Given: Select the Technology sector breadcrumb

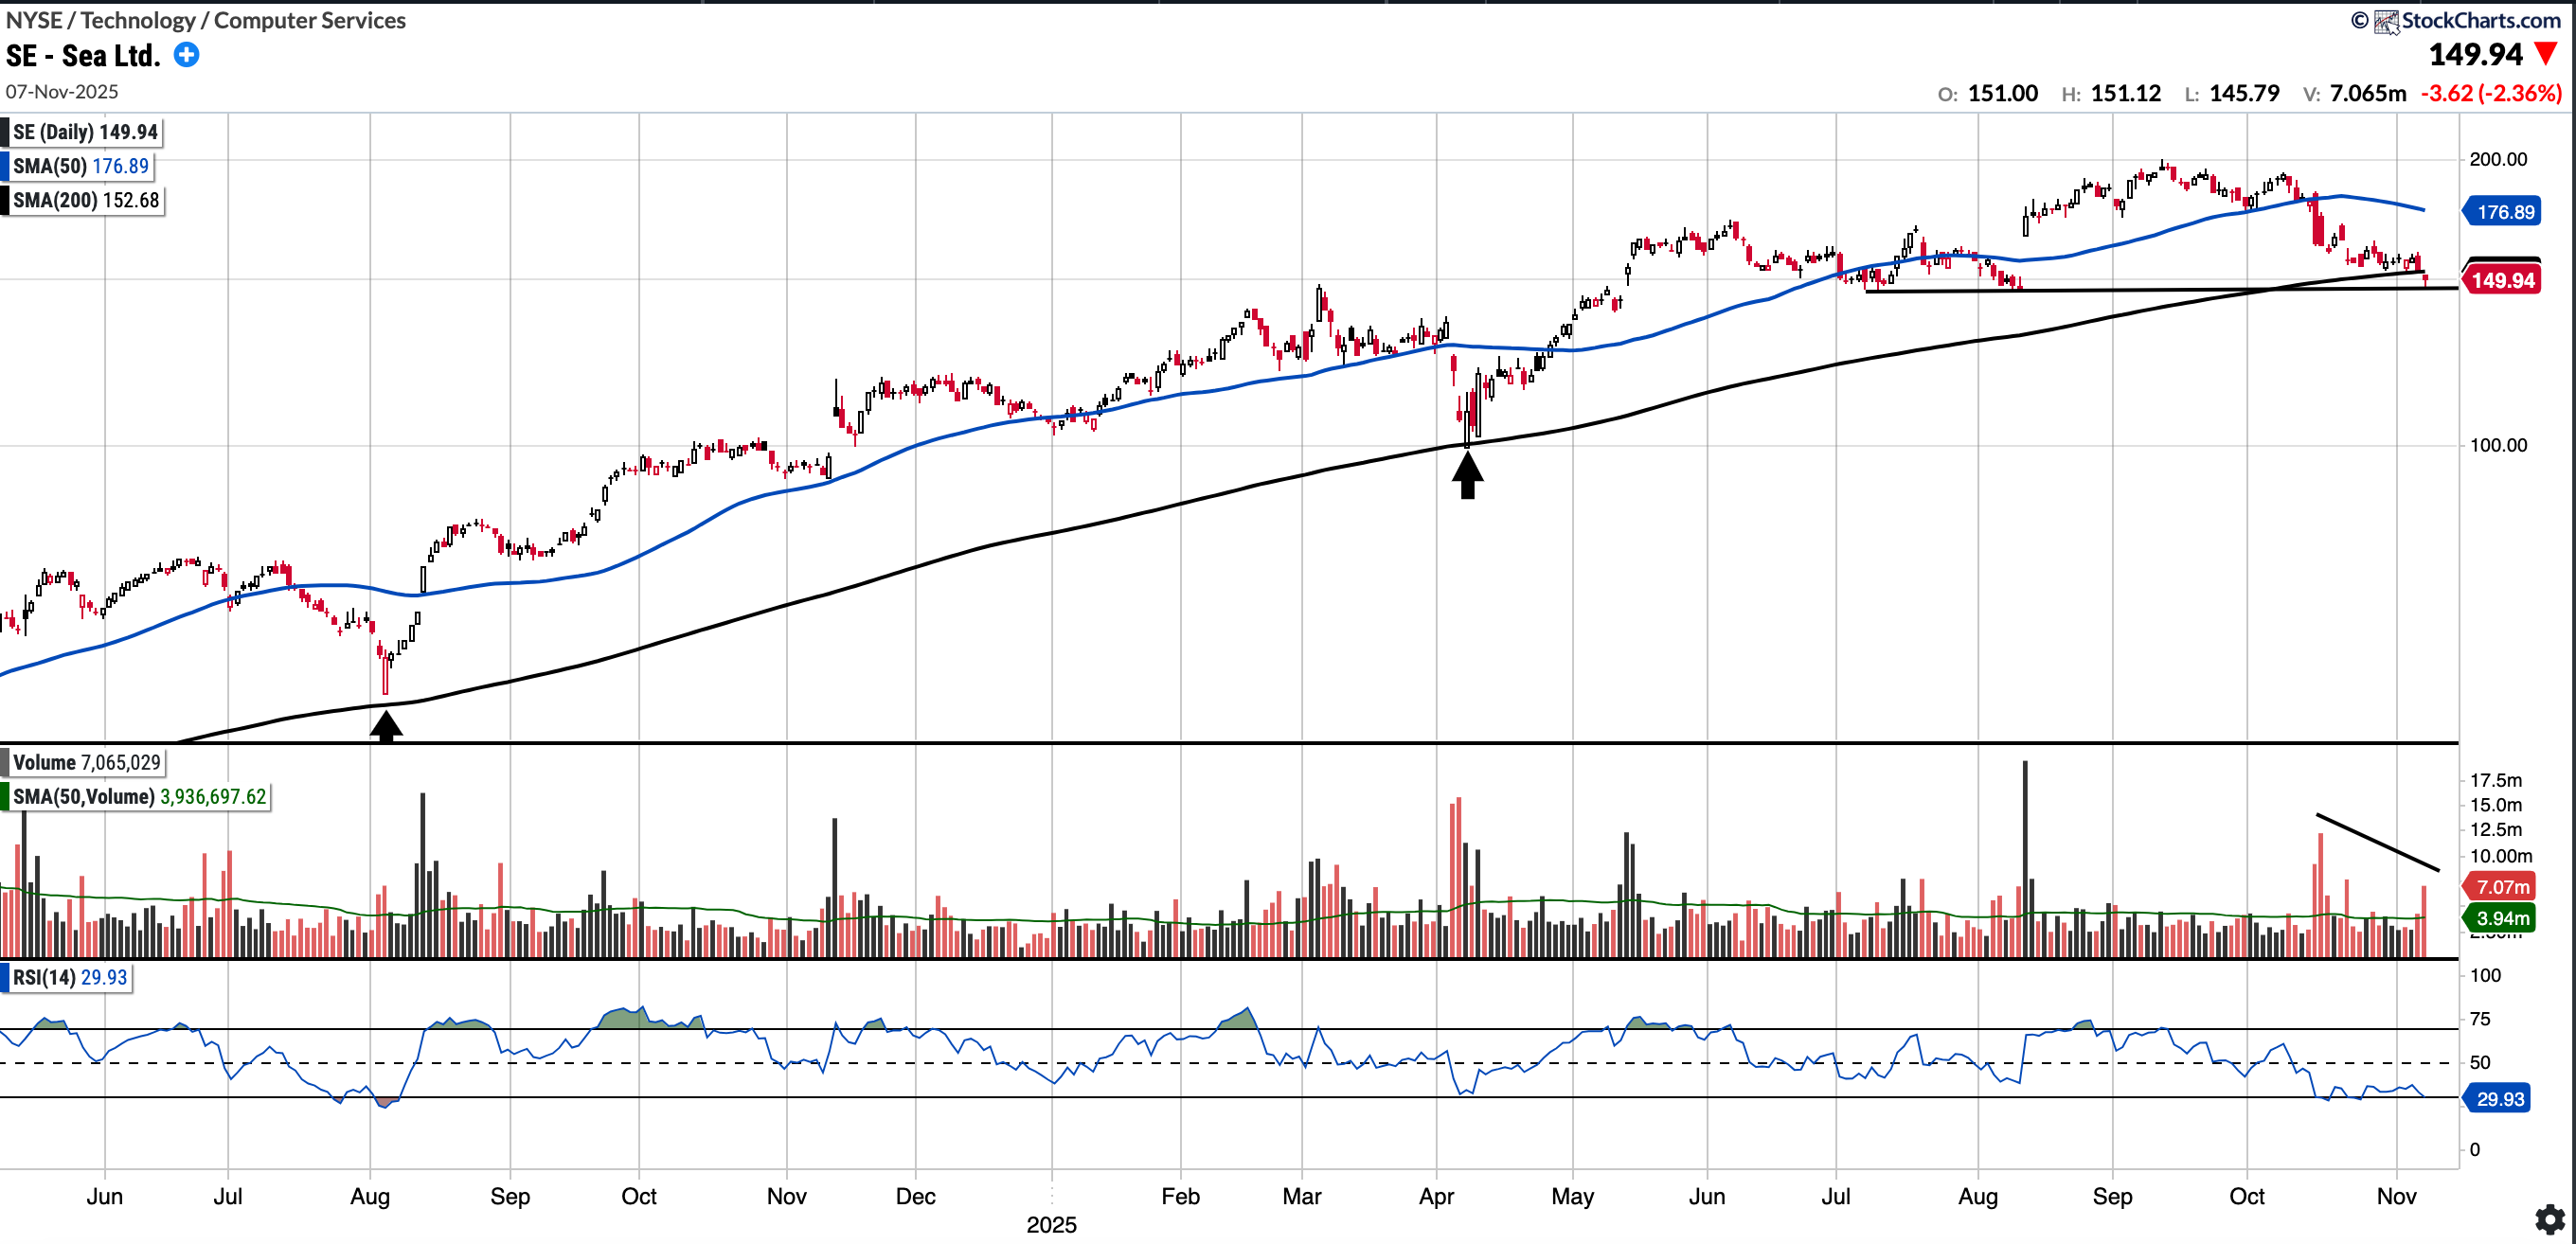Looking at the screenshot, I should pyautogui.click(x=138, y=20).
